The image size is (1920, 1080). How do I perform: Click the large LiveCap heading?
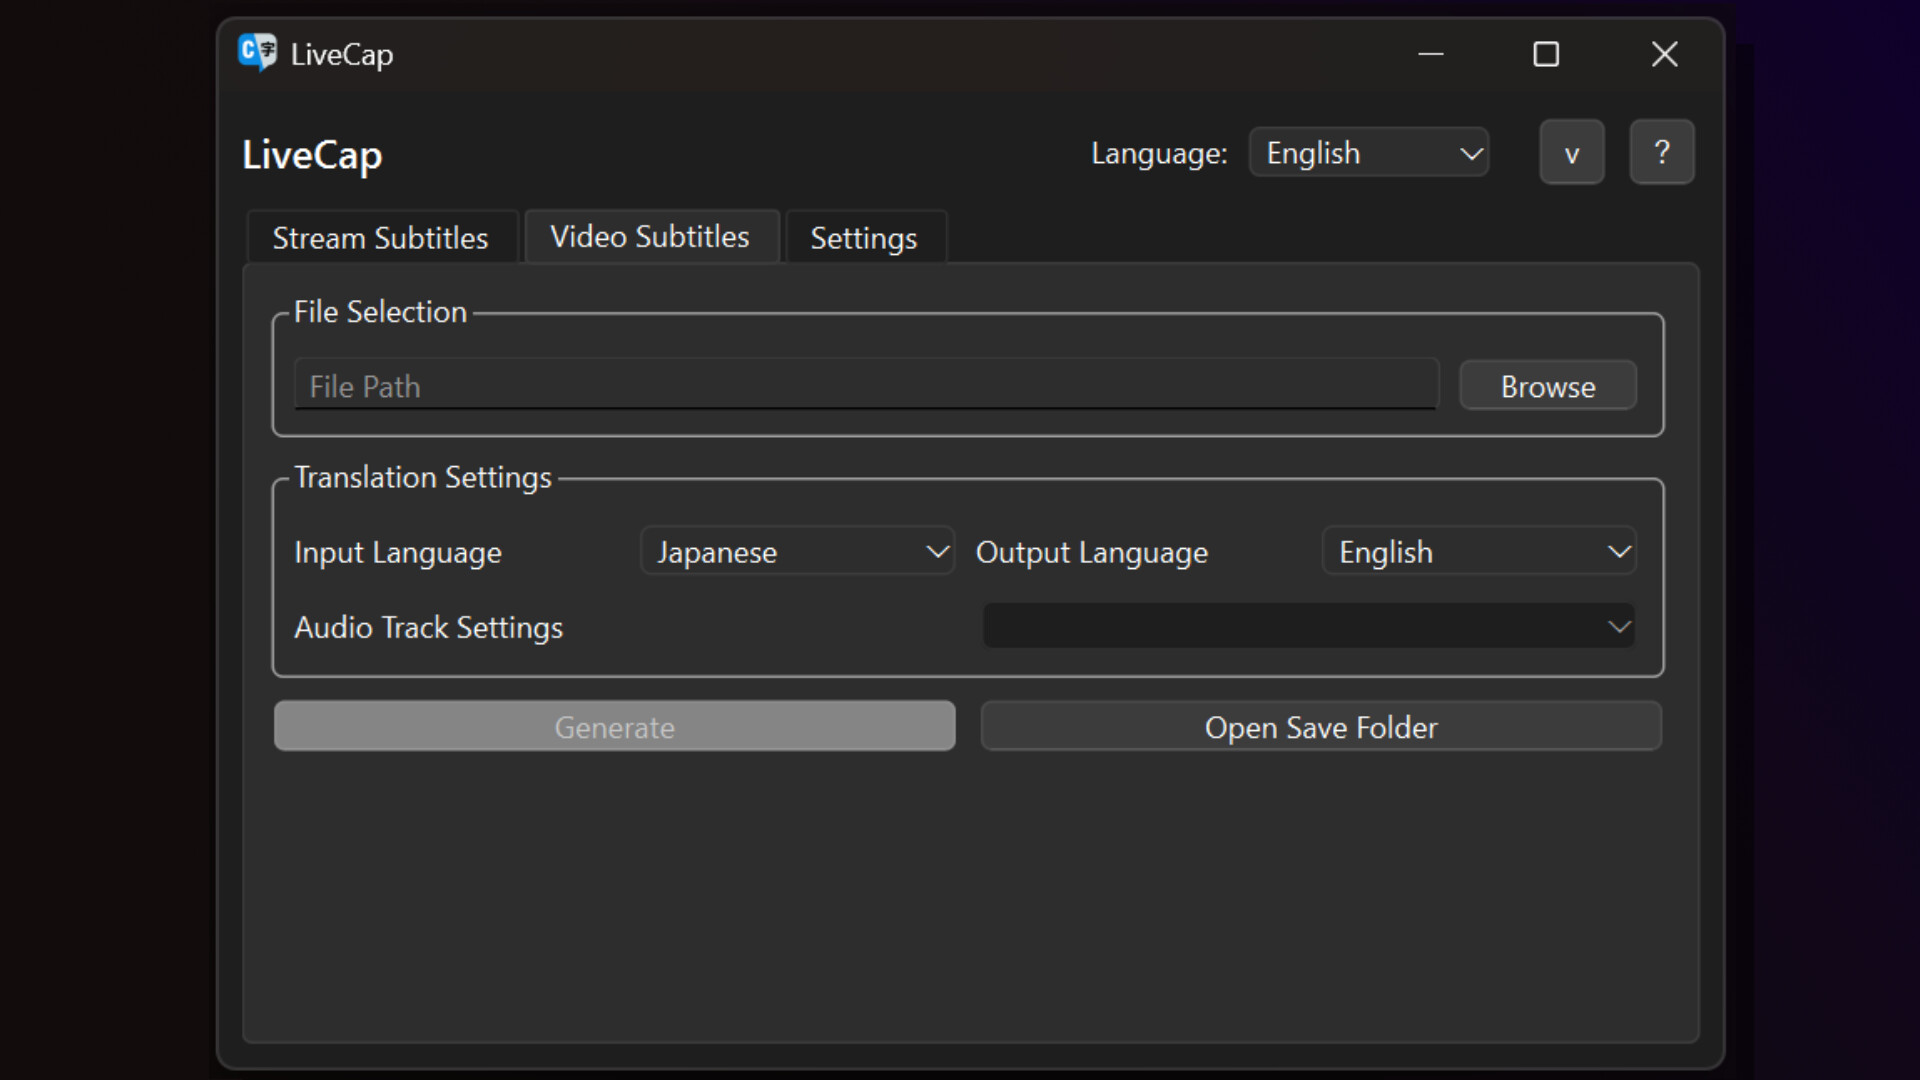312,156
